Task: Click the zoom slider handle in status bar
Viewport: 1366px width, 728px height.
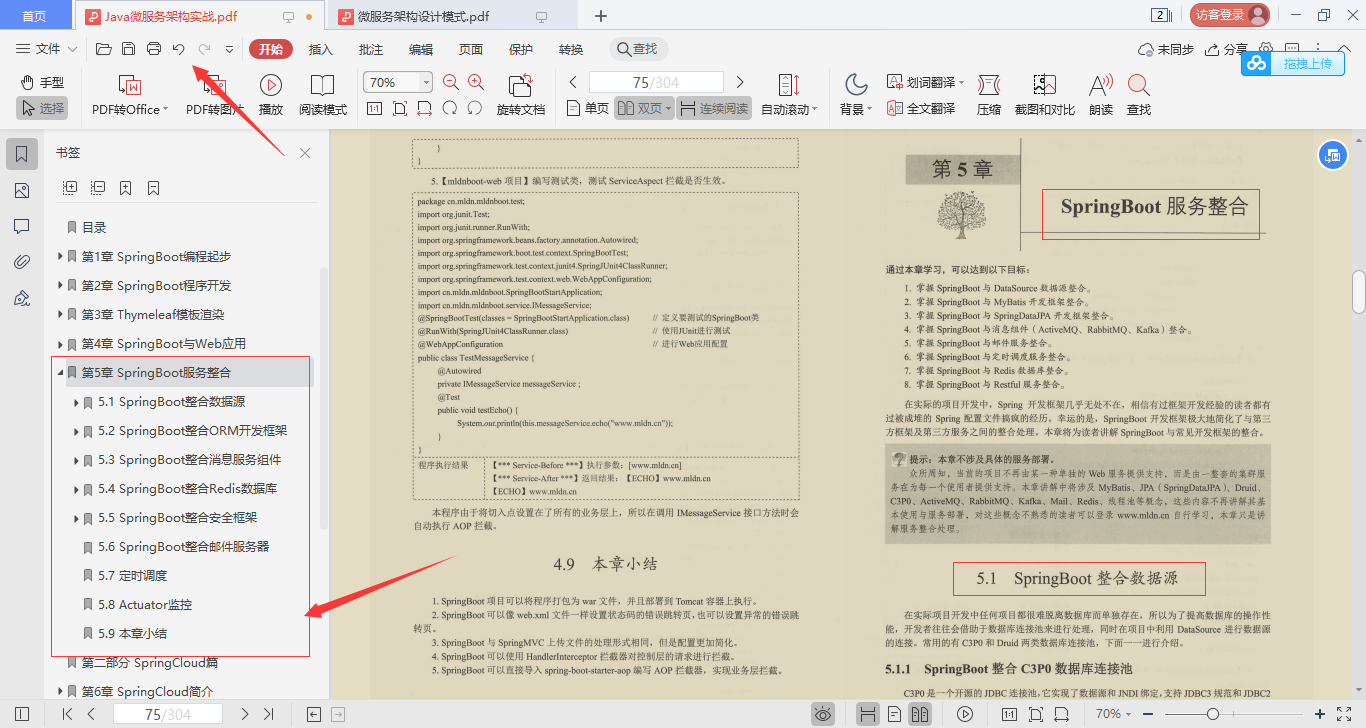Action: (1212, 714)
